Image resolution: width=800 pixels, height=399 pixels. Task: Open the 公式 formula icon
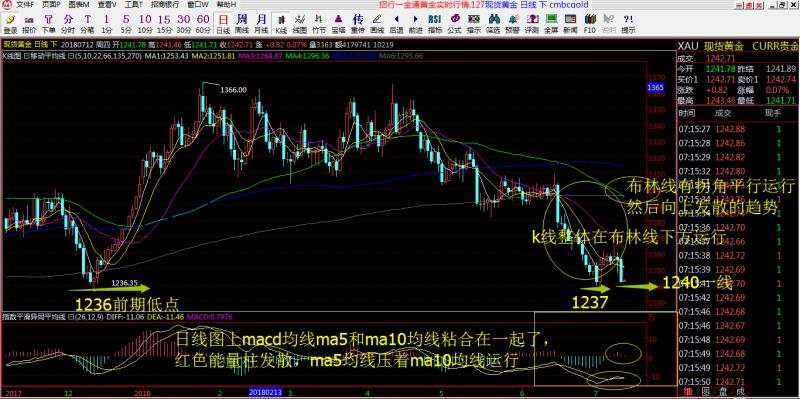(x=455, y=23)
